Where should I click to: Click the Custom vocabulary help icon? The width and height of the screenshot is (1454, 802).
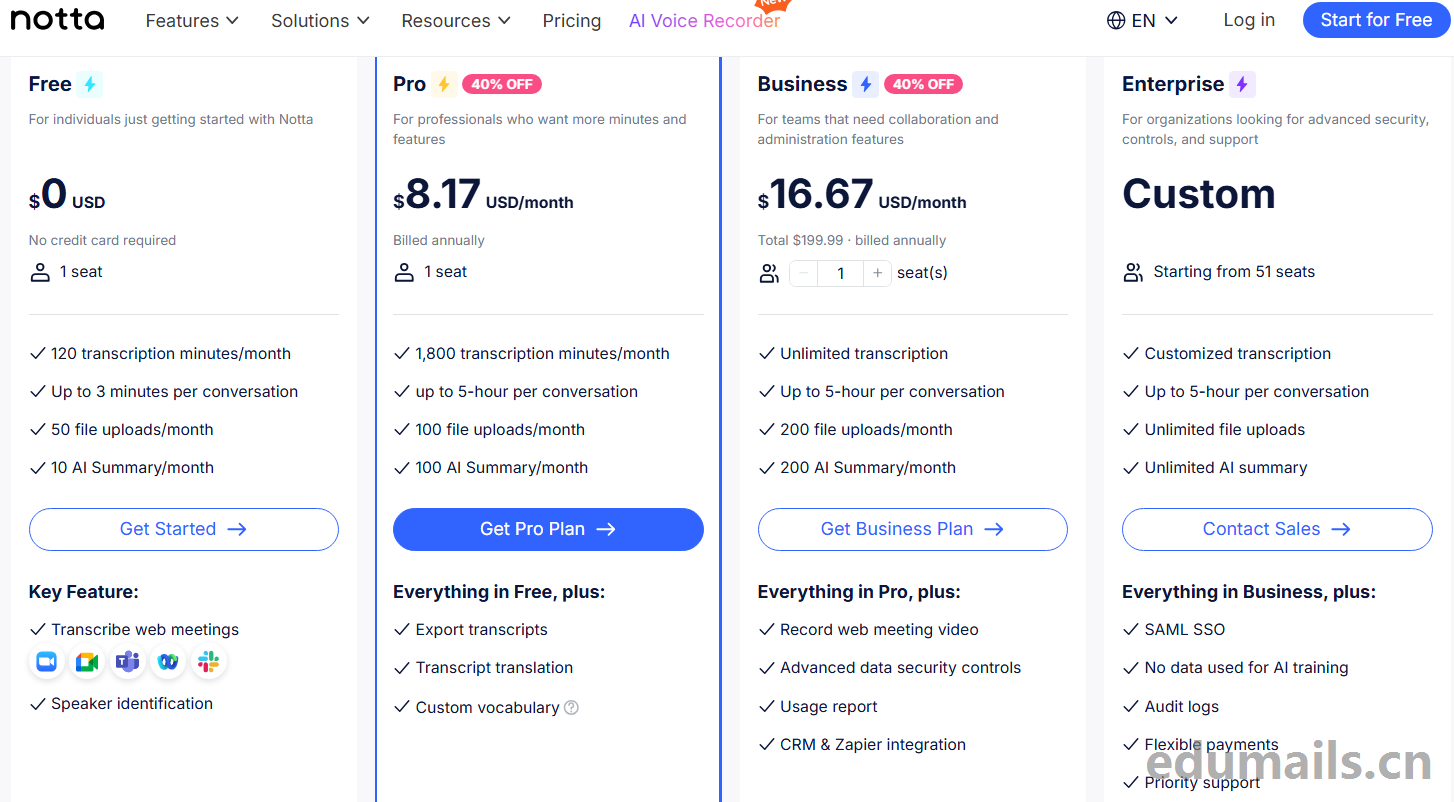[x=571, y=708]
